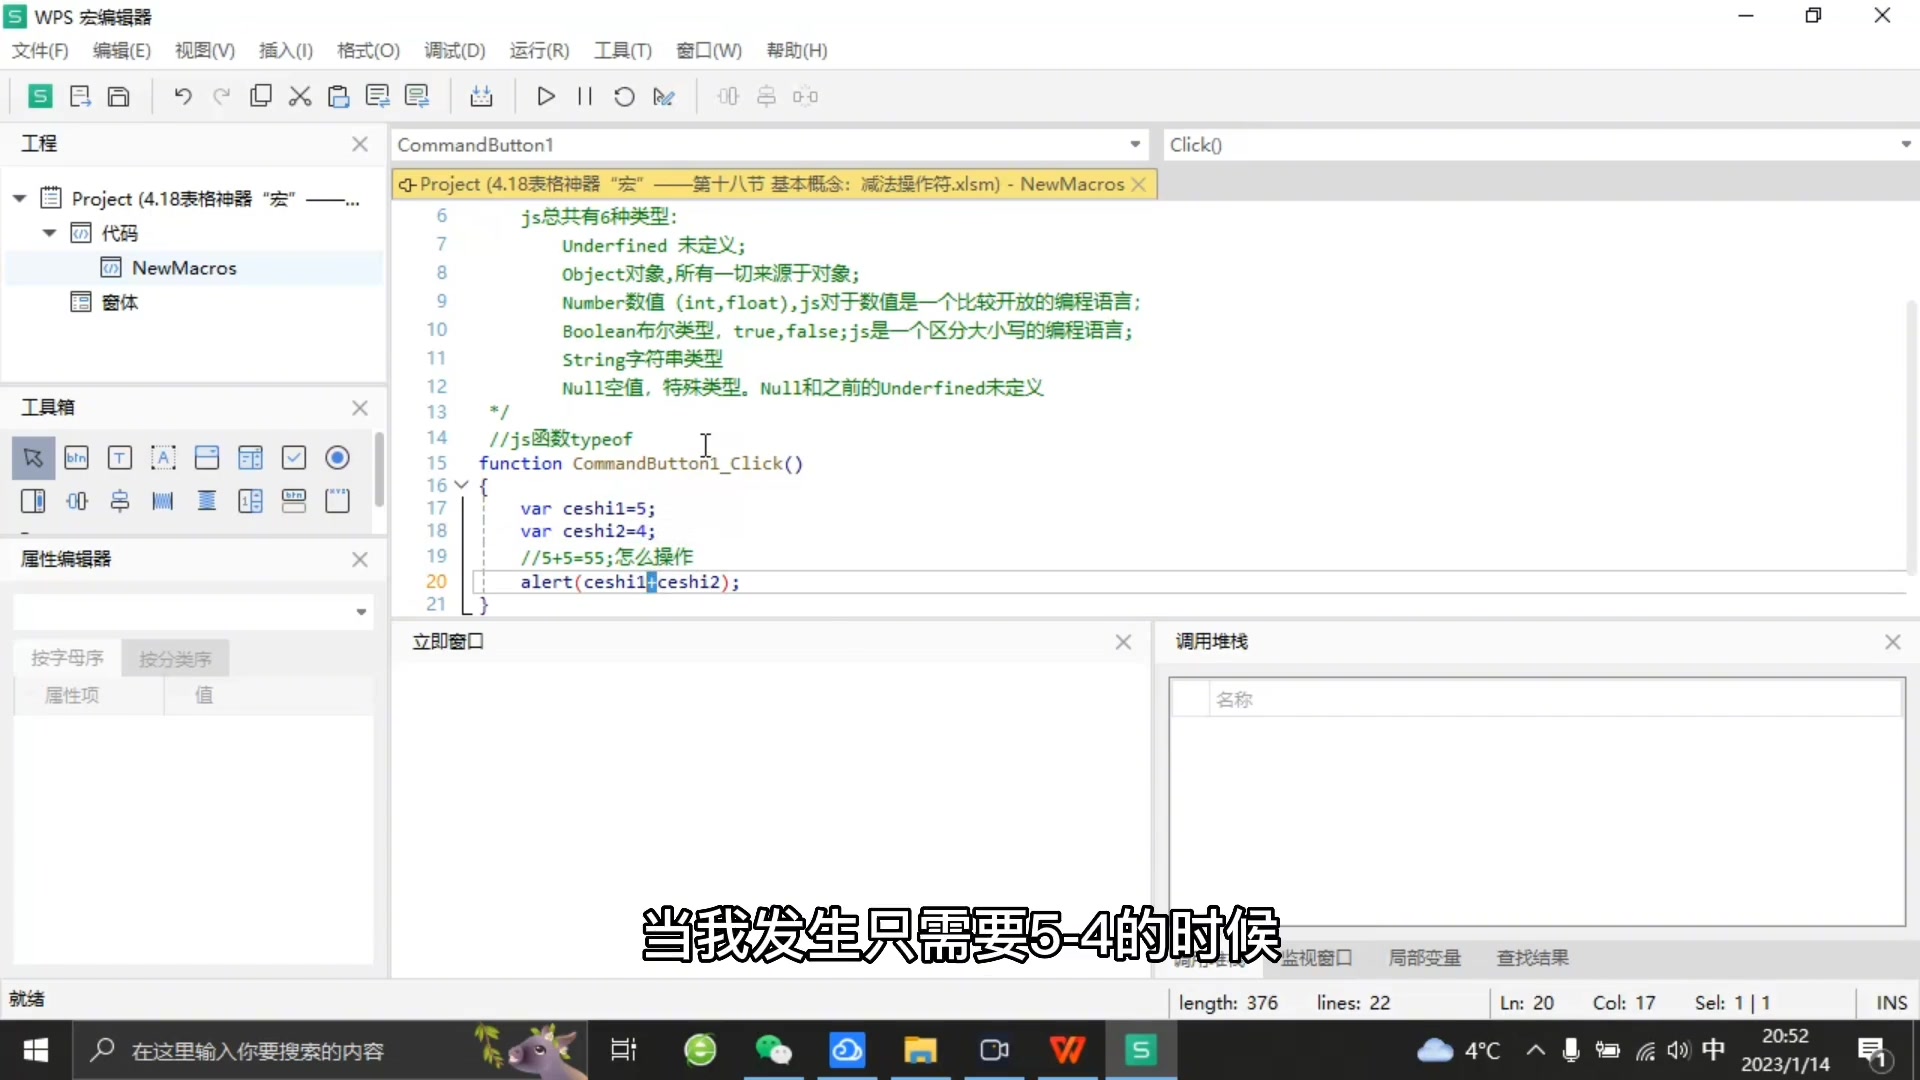1920x1080 pixels.
Task: Click the Run macro play button
Action: coord(545,96)
